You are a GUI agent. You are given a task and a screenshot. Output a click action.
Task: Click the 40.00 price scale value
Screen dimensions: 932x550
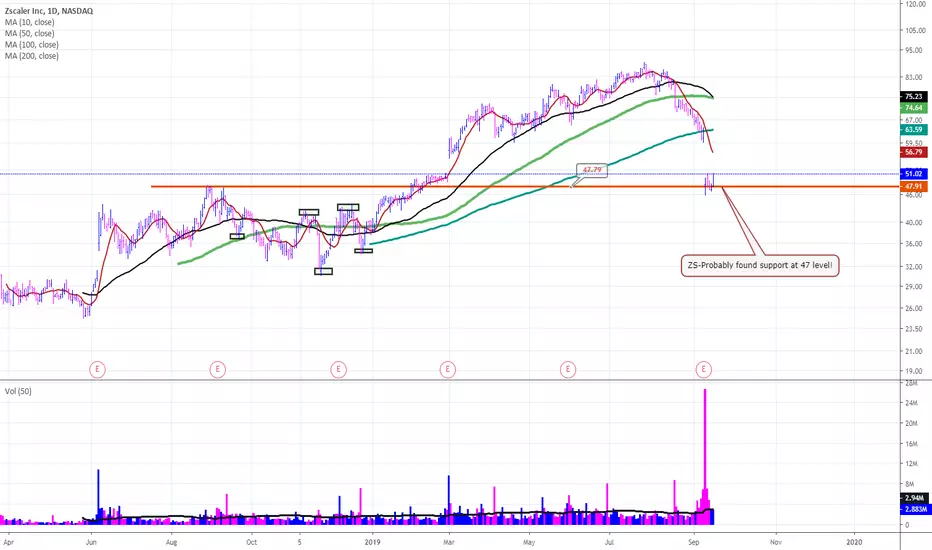click(915, 223)
